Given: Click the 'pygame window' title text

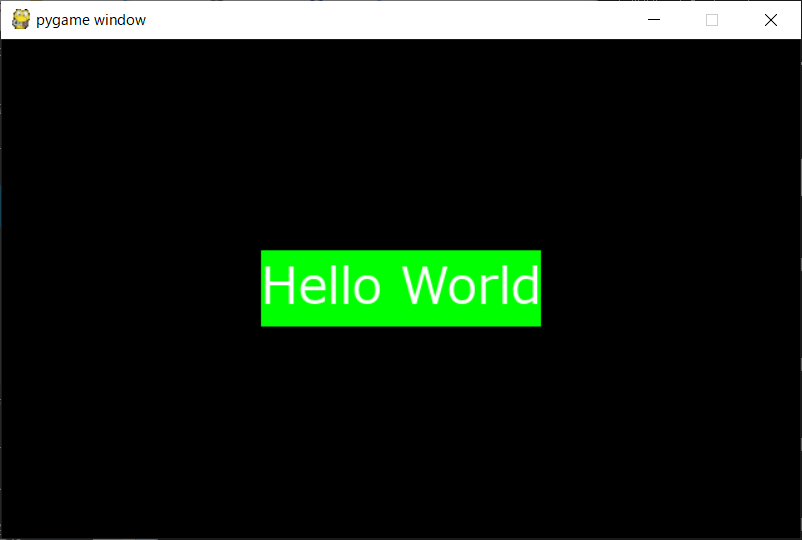Looking at the screenshot, I should pyautogui.click(x=91, y=20).
